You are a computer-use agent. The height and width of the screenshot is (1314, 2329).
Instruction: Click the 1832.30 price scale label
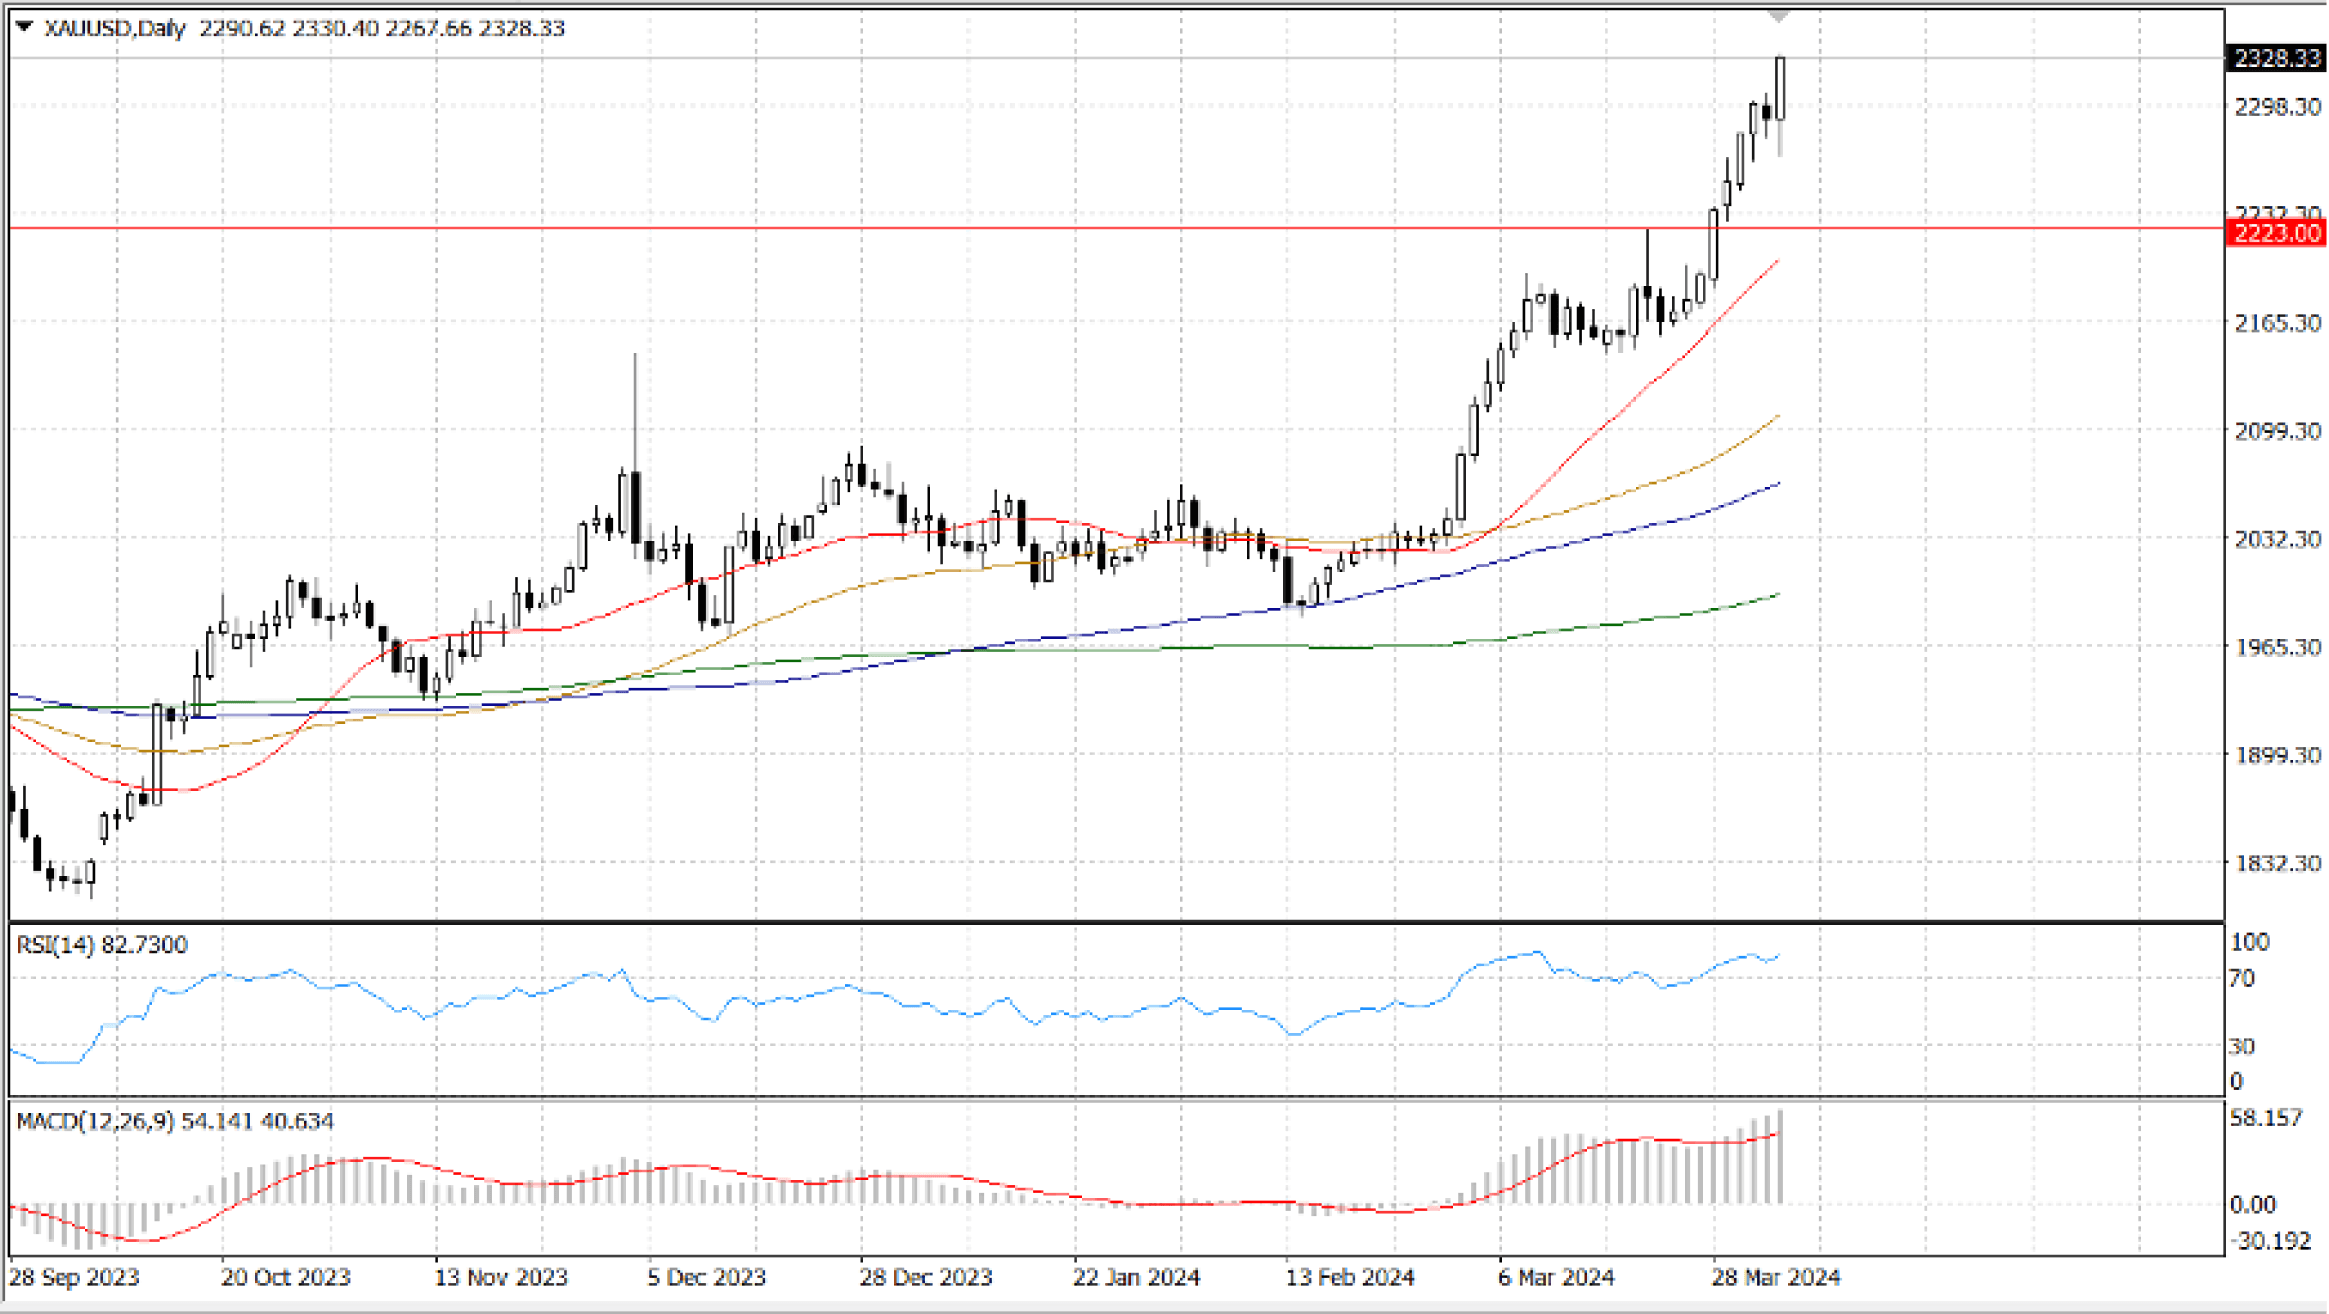pyautogui.click(x=2277, y=862)
